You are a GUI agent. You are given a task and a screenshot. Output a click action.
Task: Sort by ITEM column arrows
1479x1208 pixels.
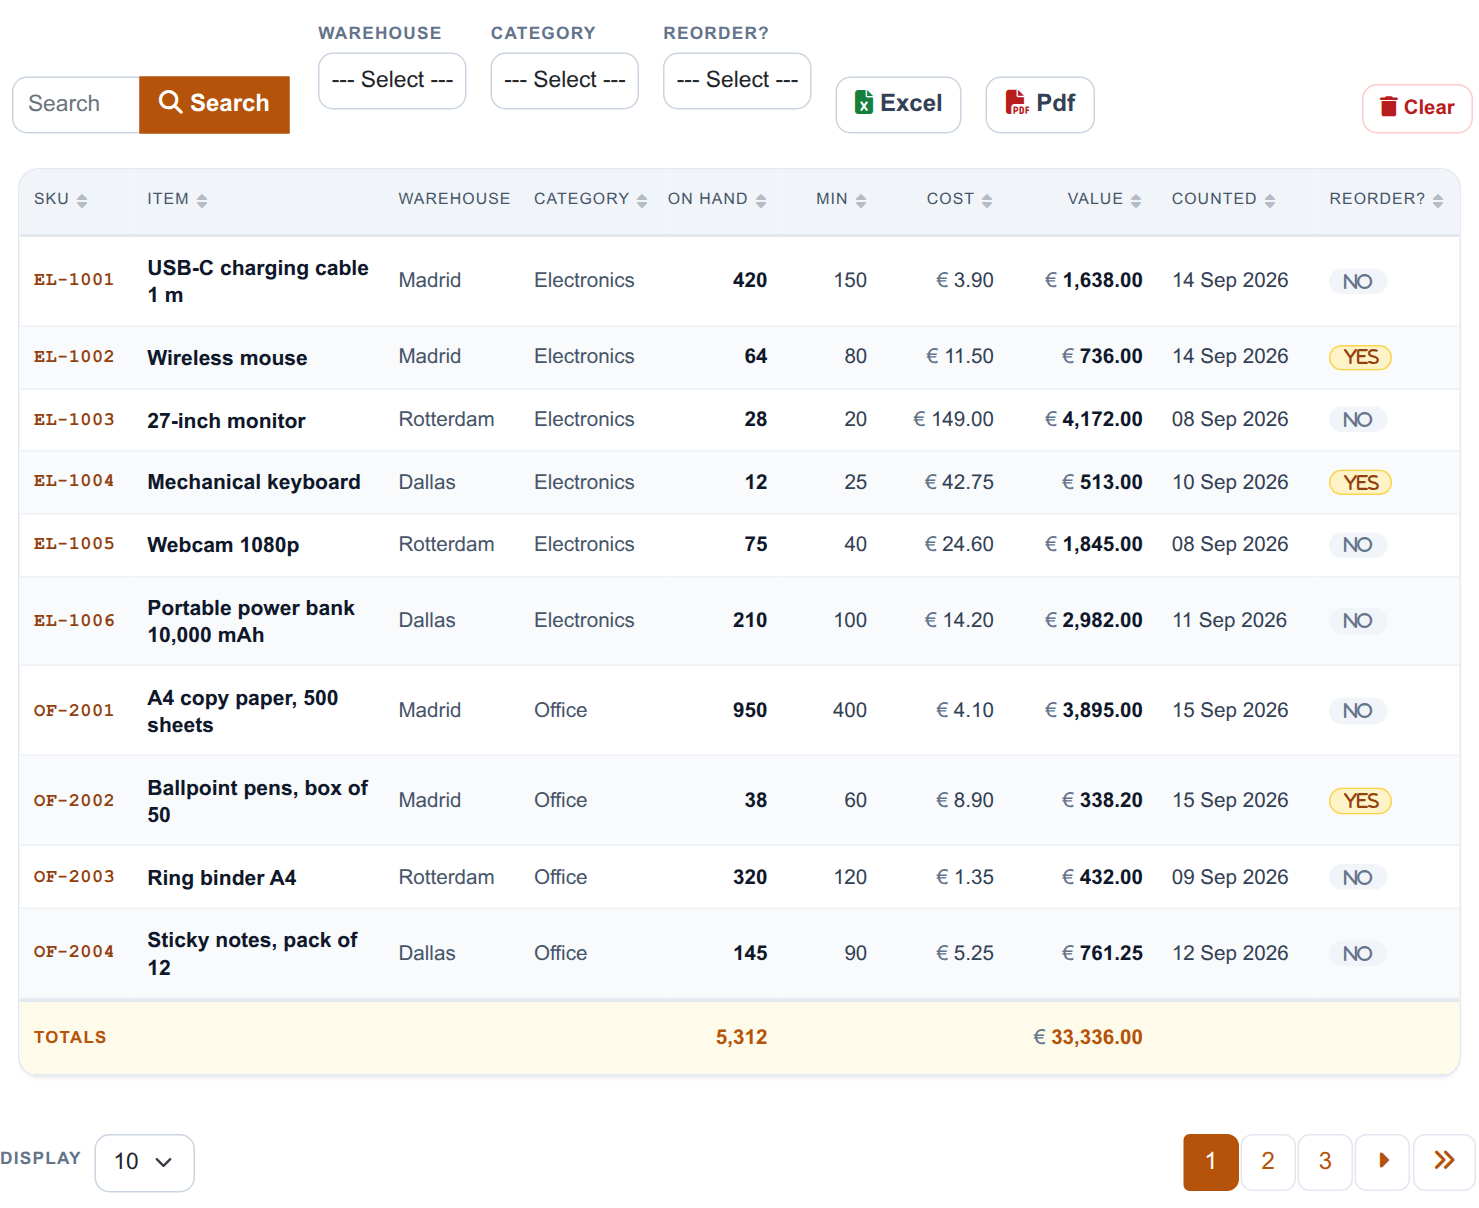point(202,200)
